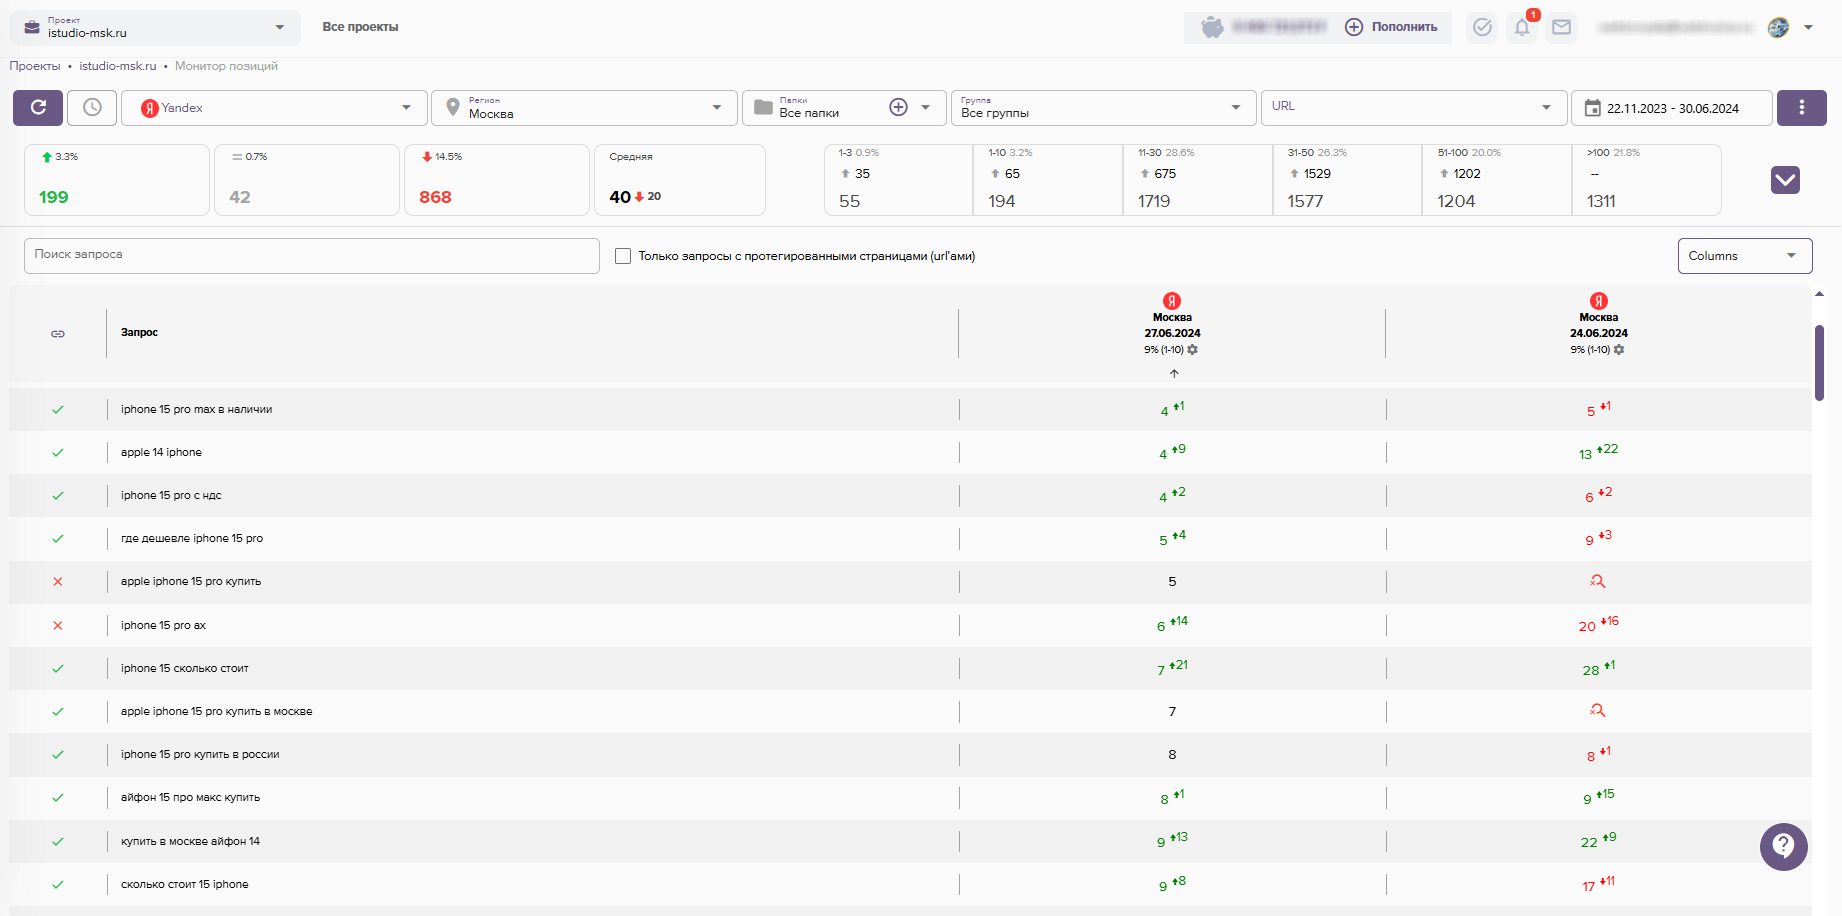The image size is (1842, 916).
Task: Click query iphone 15 pro купить в россии
Action: point(200,755)
